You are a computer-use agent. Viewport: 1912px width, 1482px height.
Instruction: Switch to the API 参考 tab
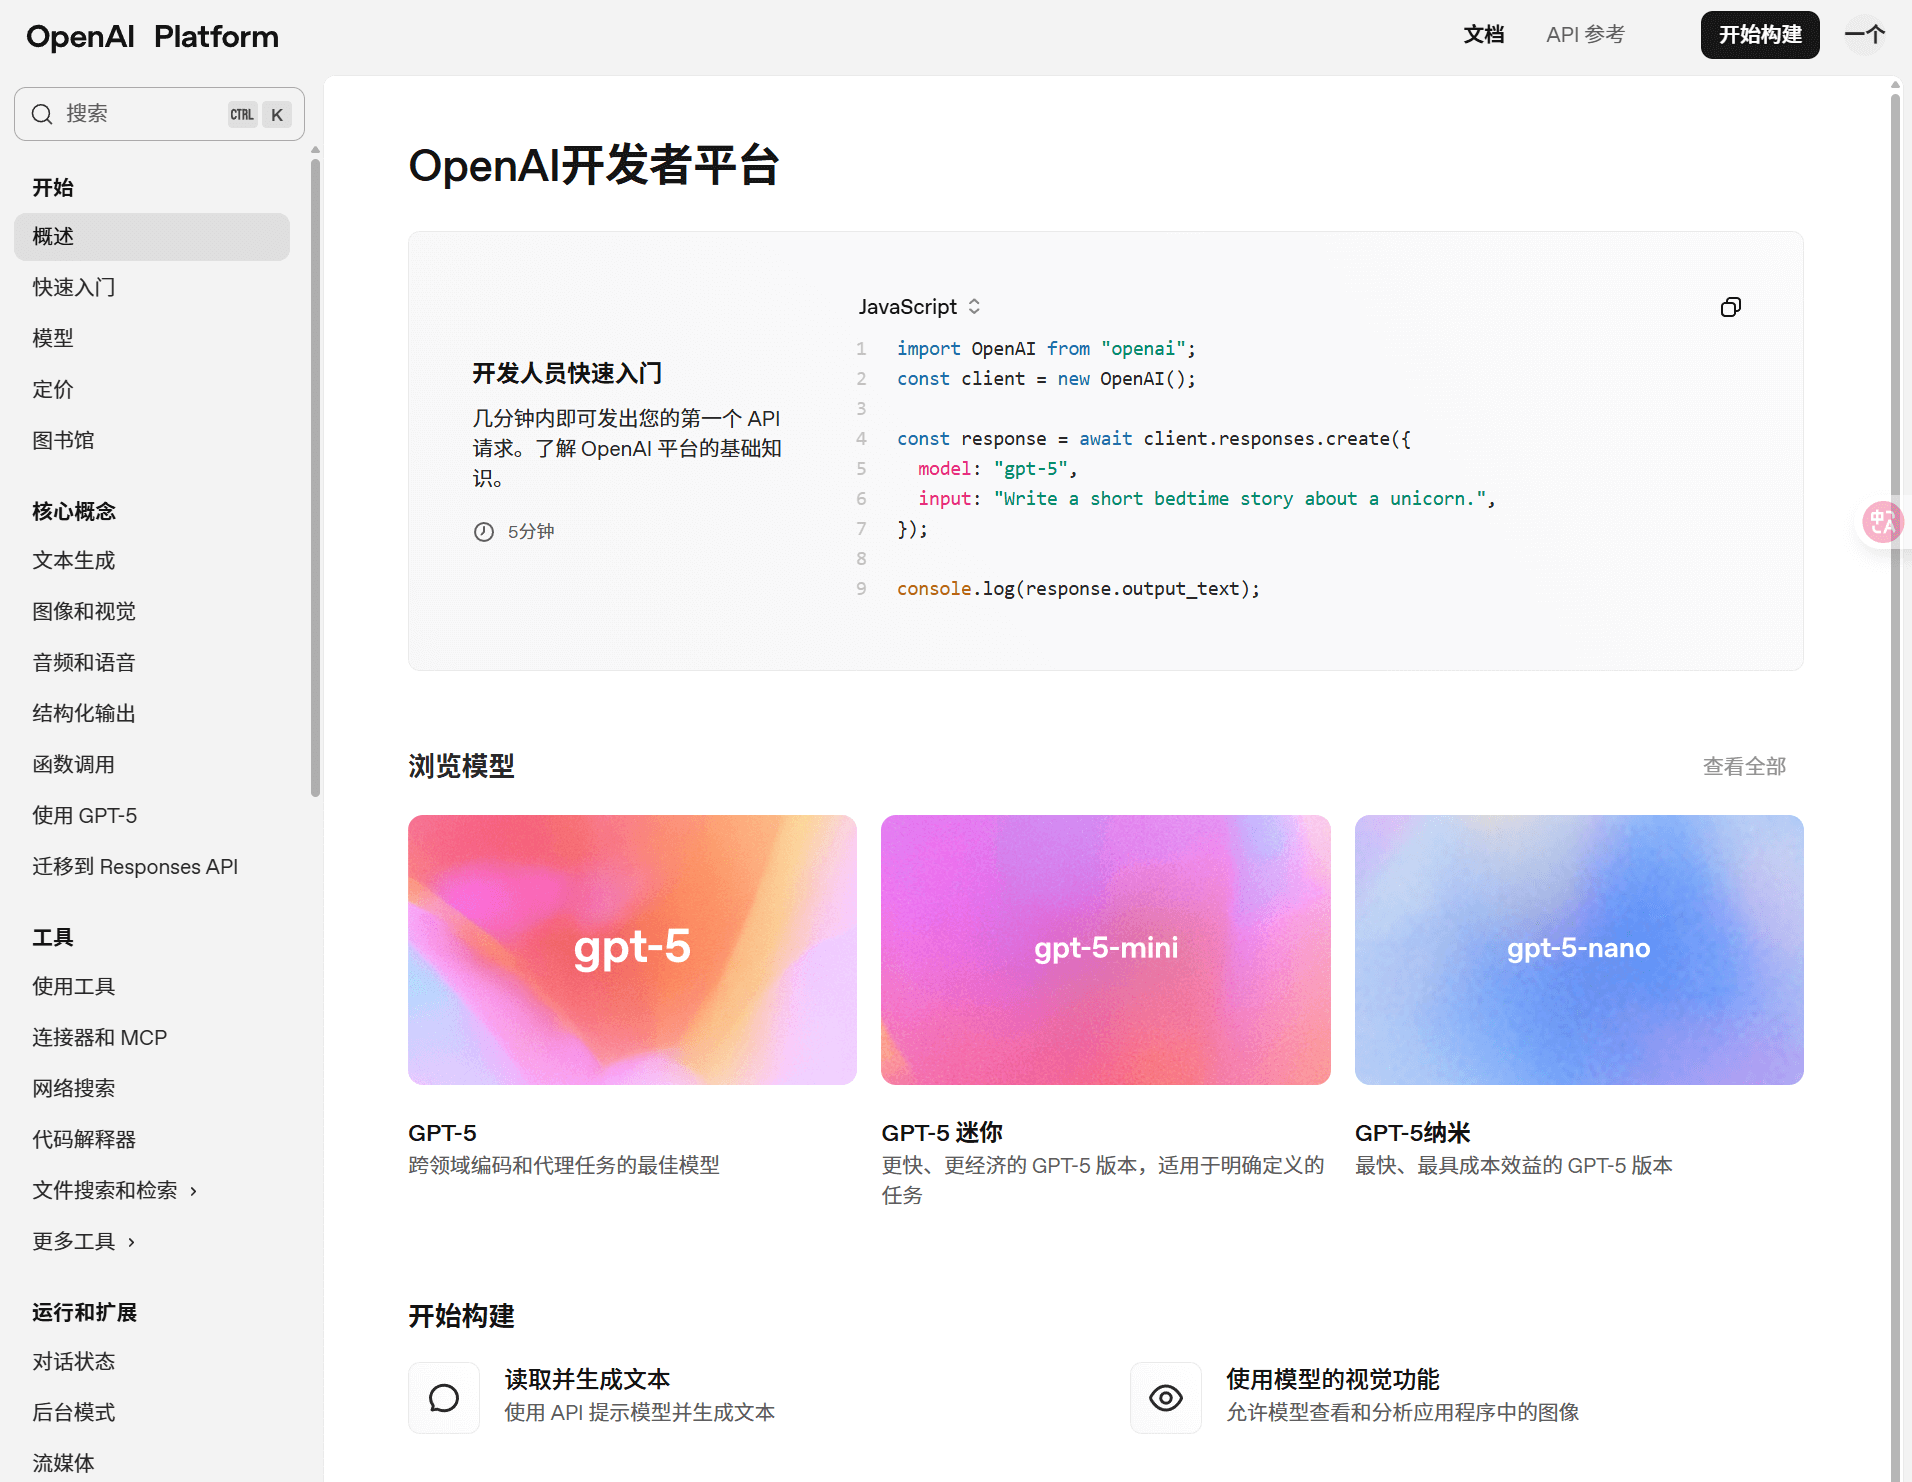point(1585,35)
